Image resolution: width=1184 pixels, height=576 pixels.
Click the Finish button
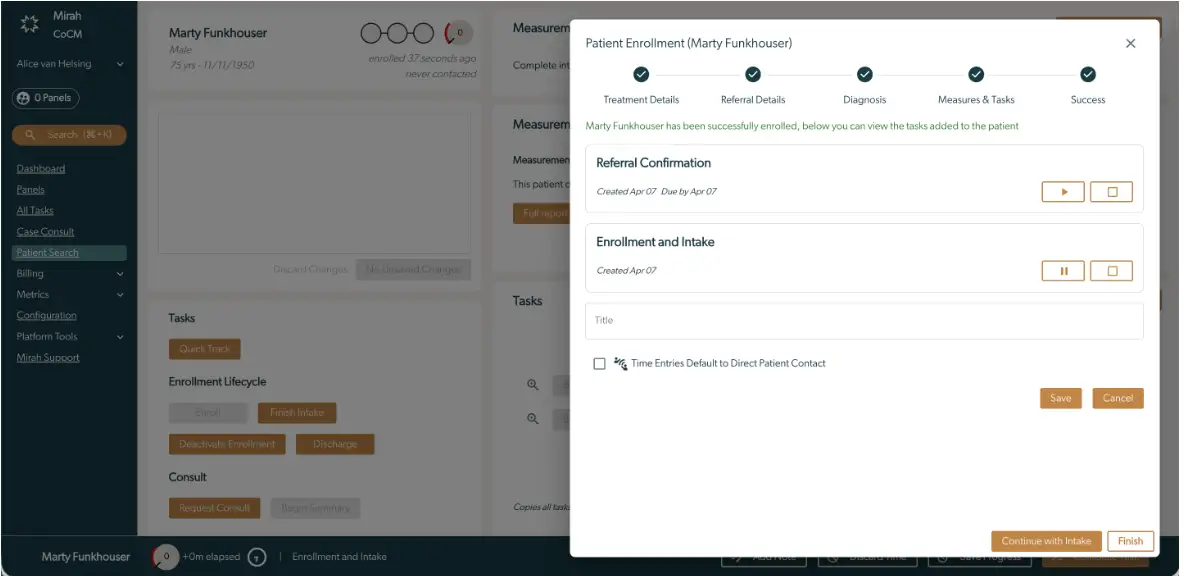pyautogui.click(x=1130, y=540)
